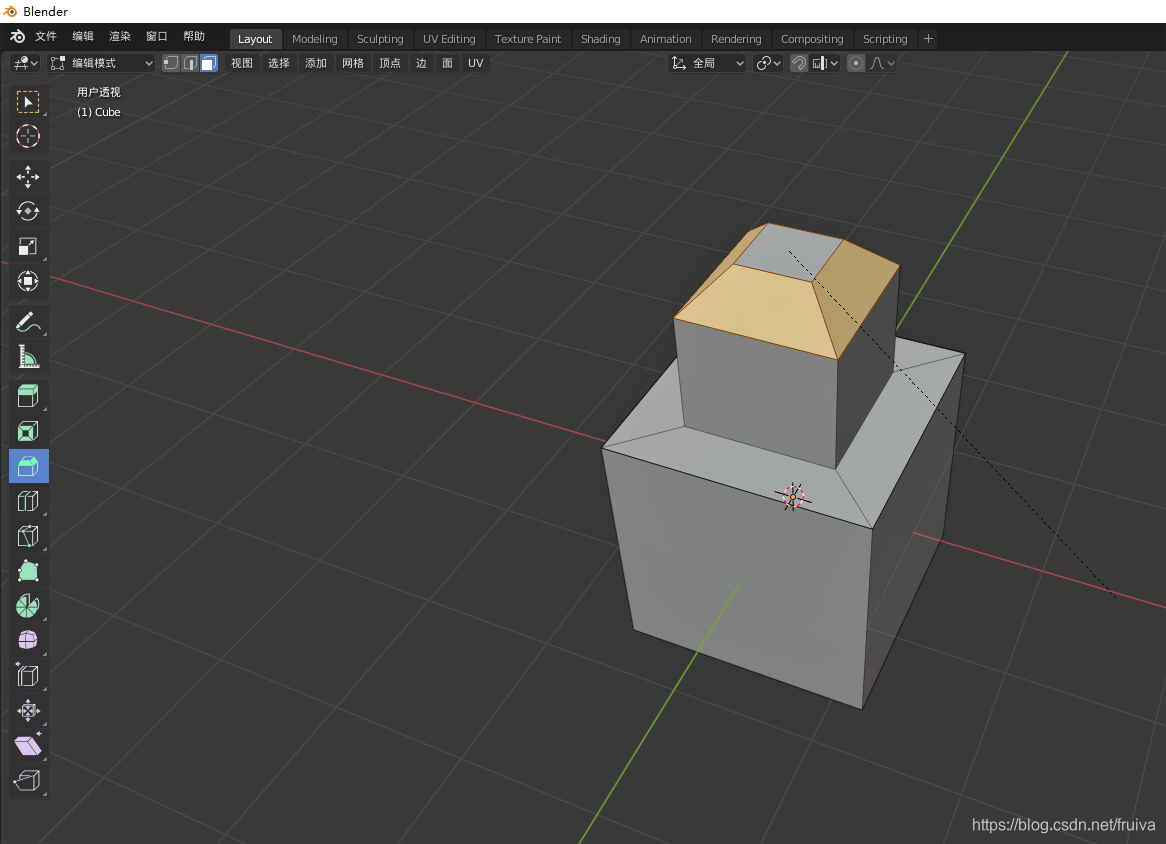Viewport: 1166px width, 844px height.
Task: Open the pivot point dropdown
Action: click(768, 63)
